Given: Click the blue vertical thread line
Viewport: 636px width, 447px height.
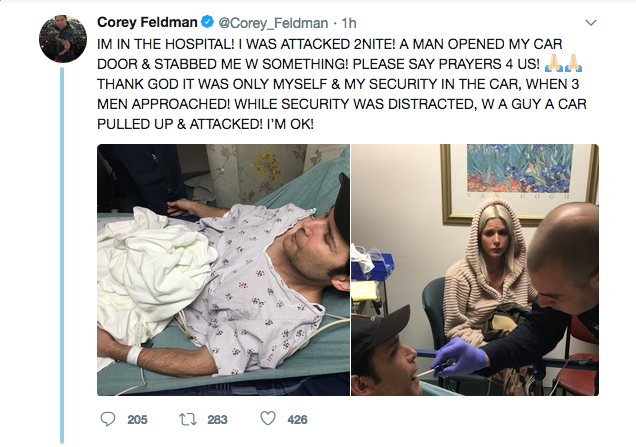Looking at the screenshot, I should pos(61,250).
